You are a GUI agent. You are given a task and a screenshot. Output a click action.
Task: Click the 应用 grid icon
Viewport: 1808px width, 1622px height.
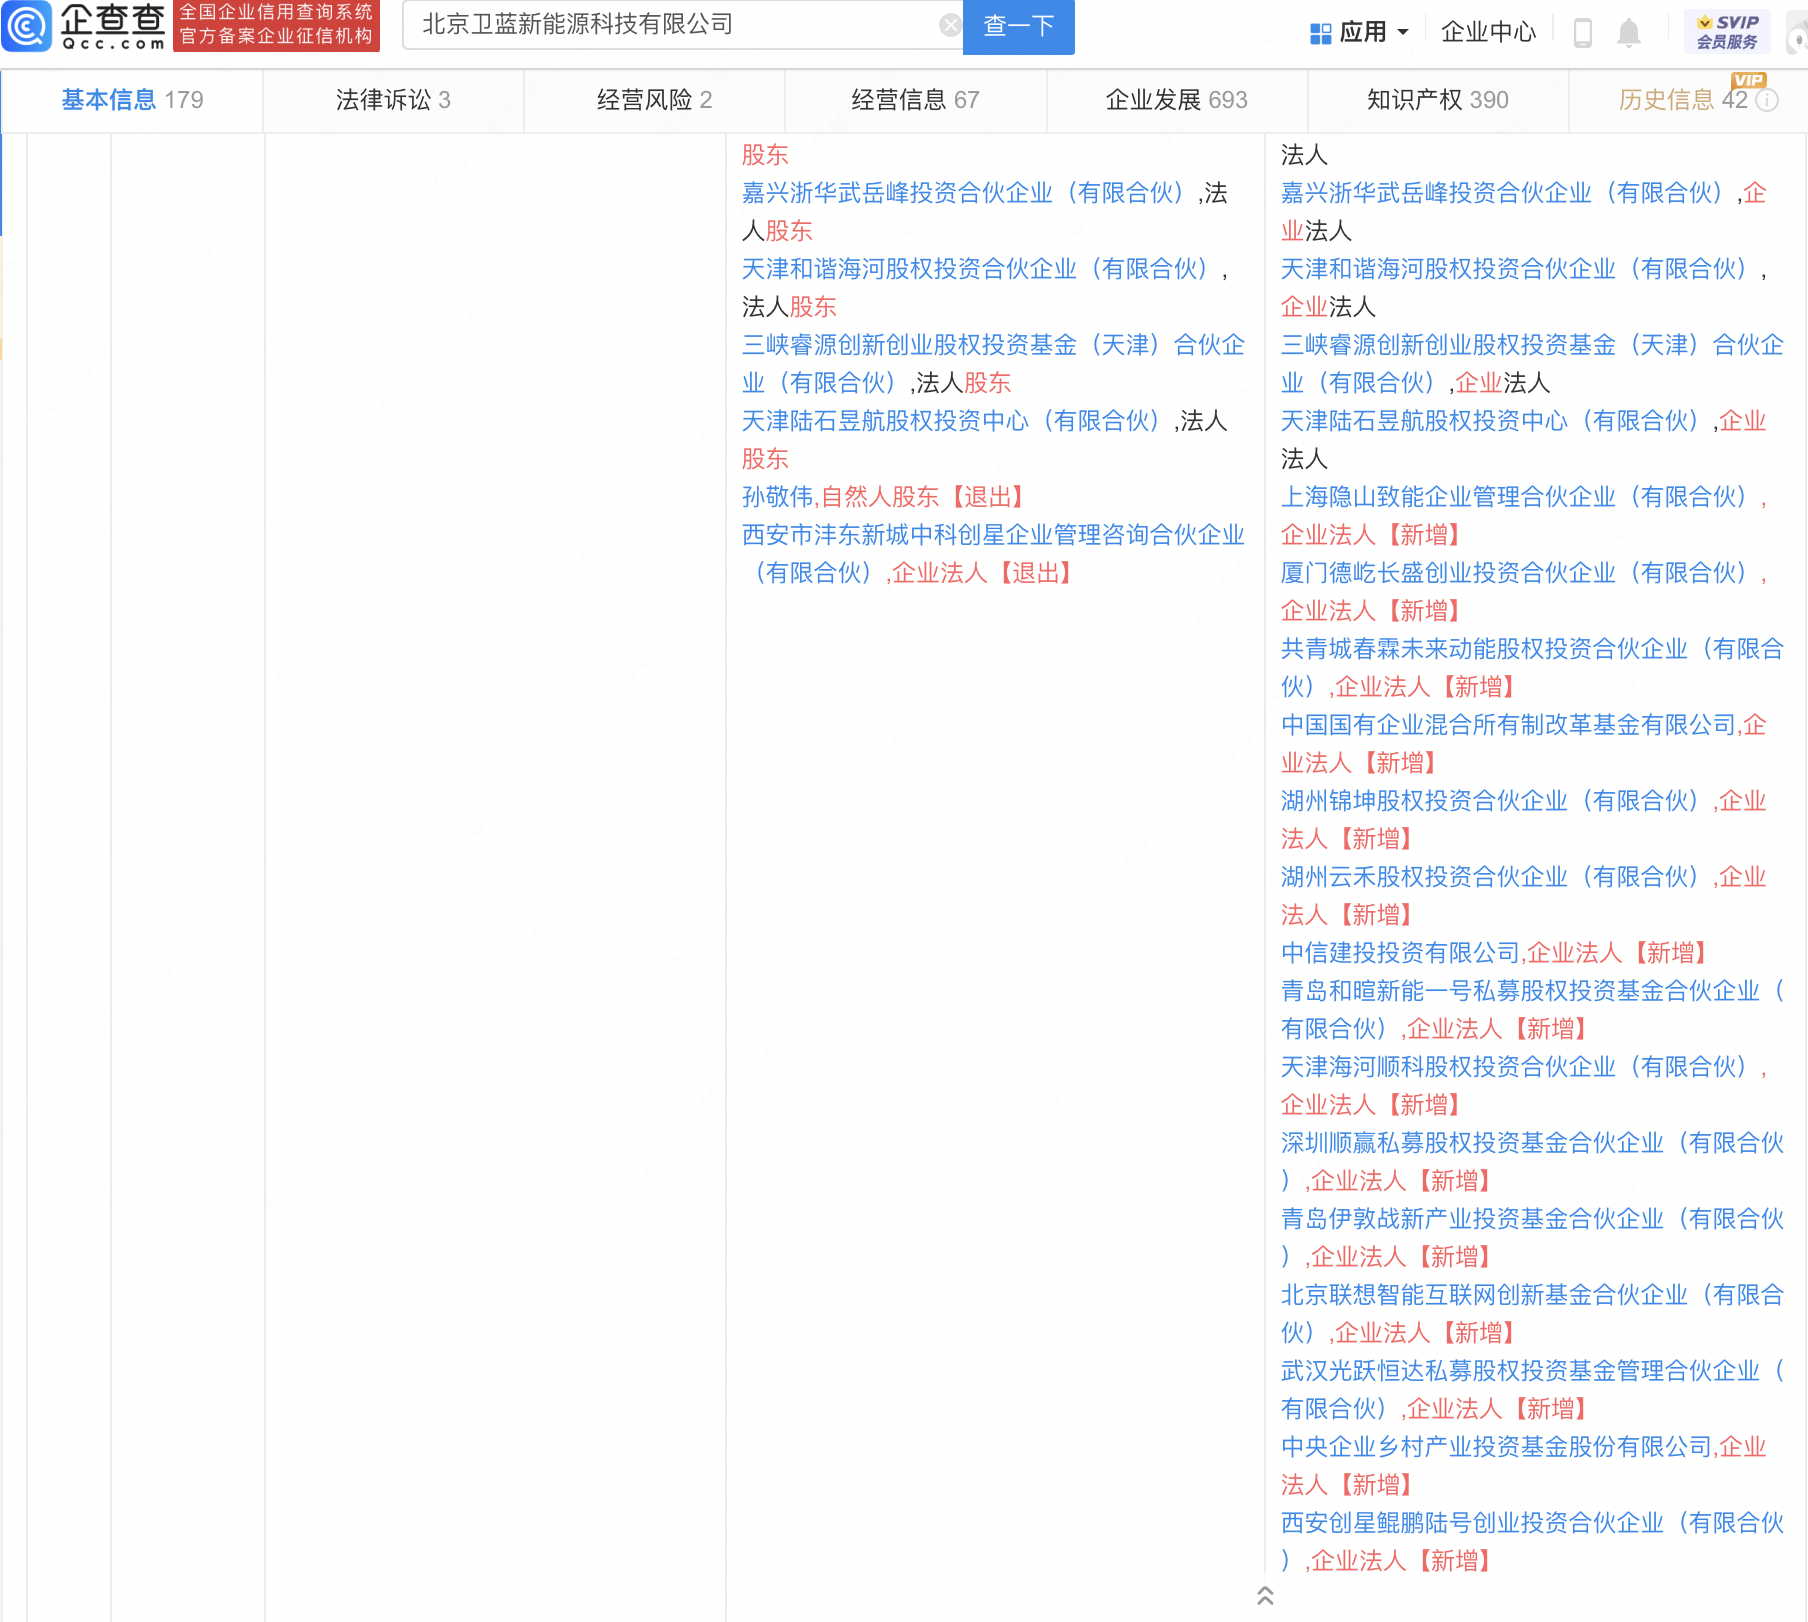click(1320, 33)
